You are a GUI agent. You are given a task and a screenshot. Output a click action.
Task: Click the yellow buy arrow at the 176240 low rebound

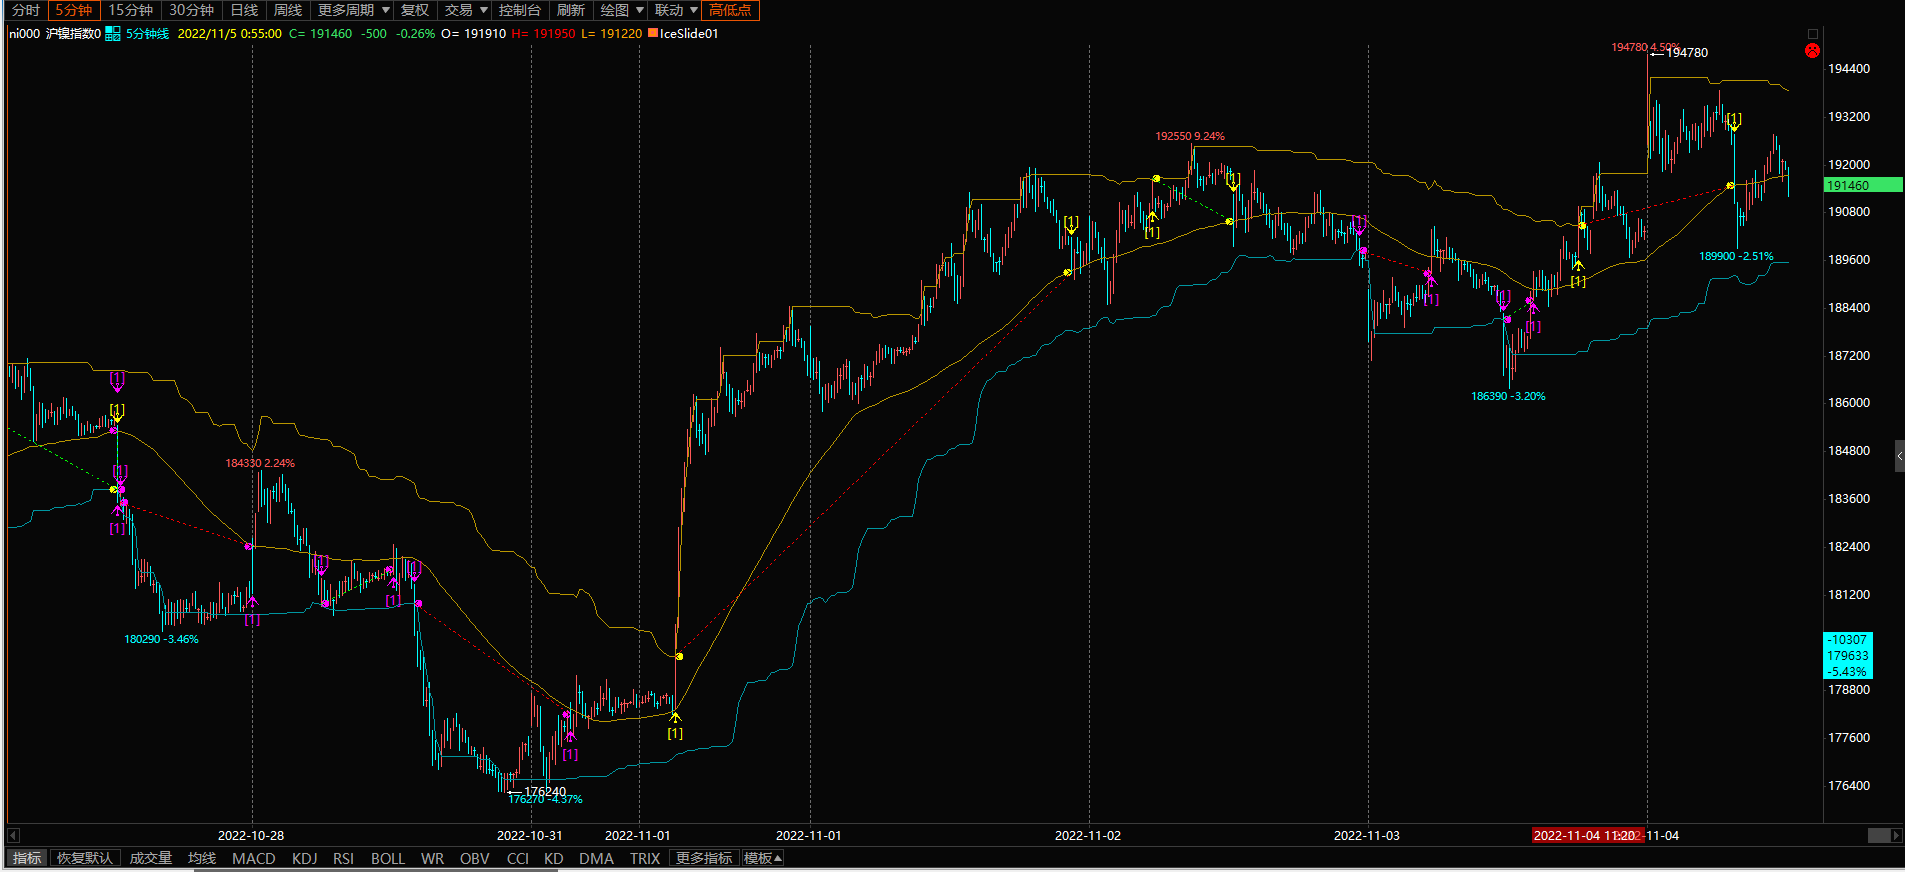(x=675, y=716)
